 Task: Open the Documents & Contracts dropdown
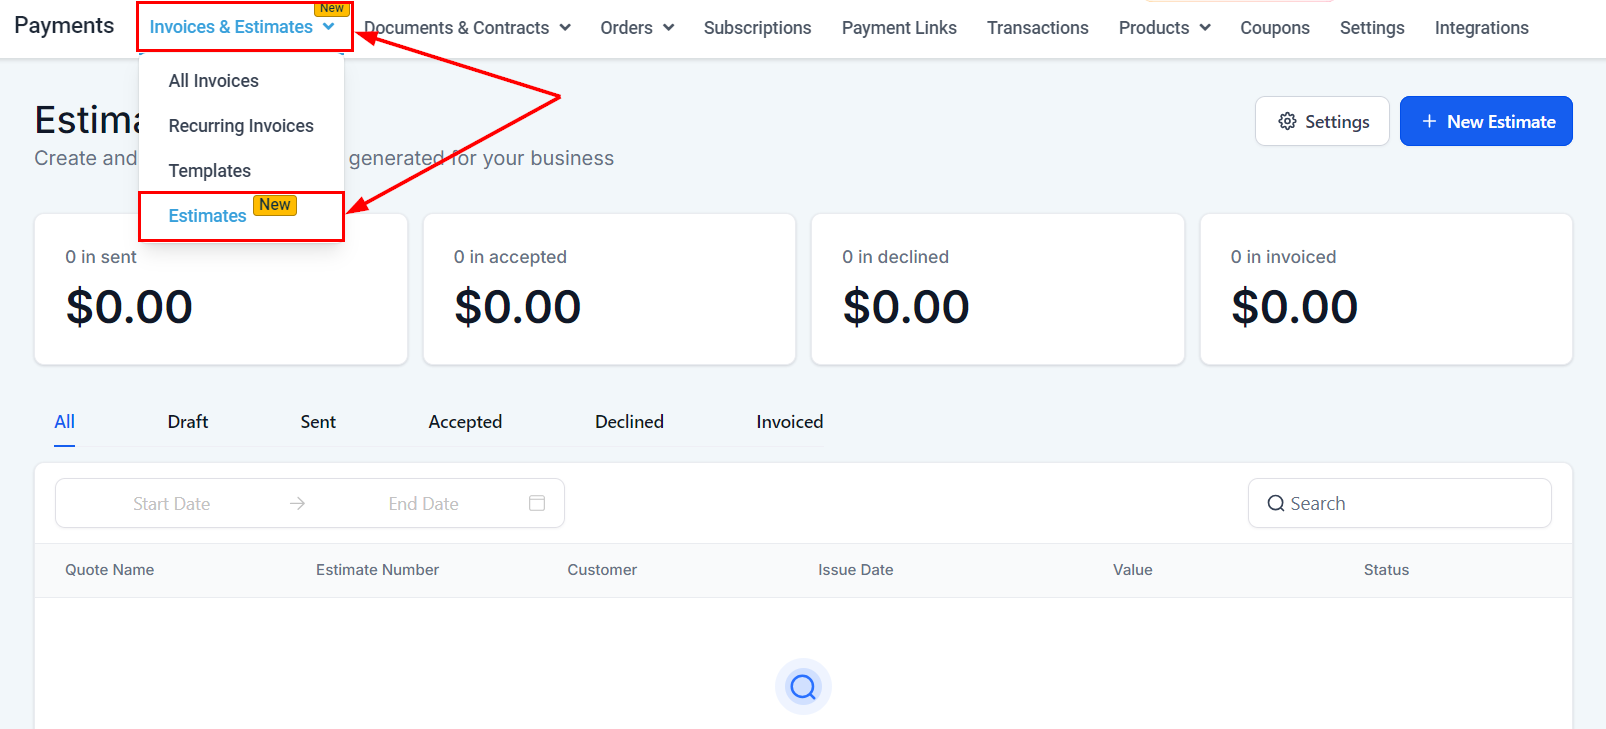(467, 28)
